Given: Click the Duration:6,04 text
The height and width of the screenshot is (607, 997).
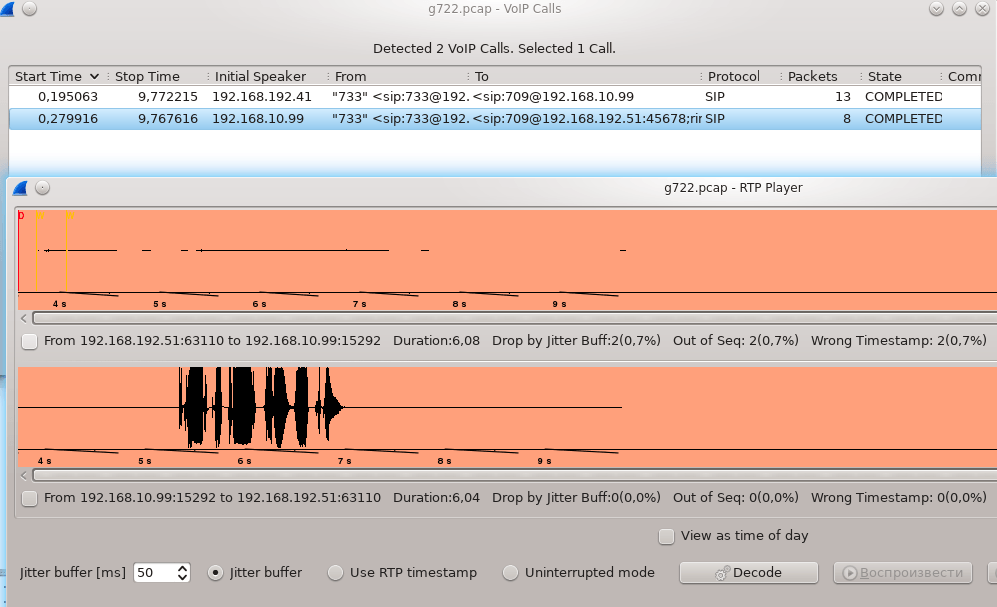Looking at the screenshot, I should tap(436, 498).
